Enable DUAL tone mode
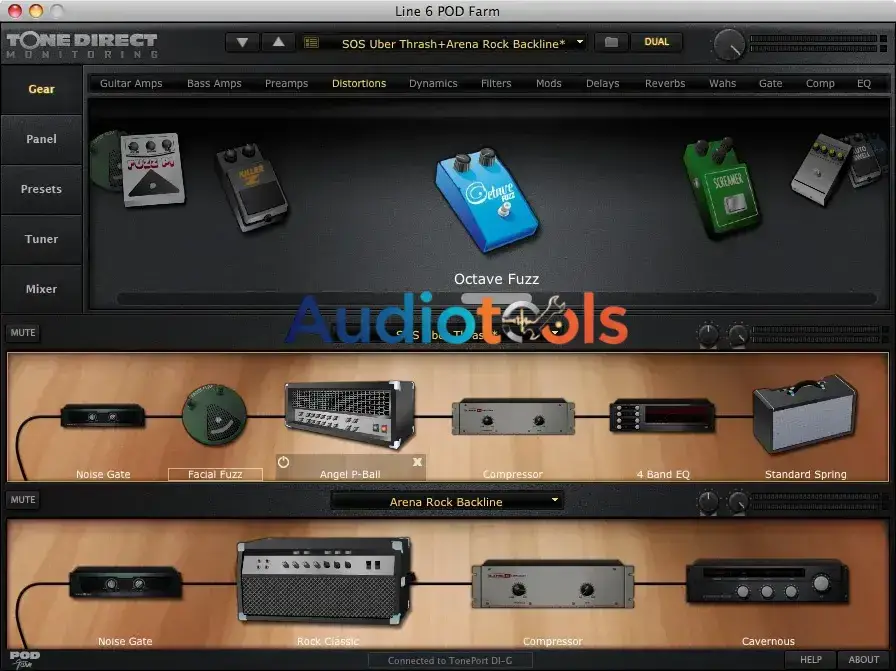Viewport: 896px width, 671px height. point(657,43)
